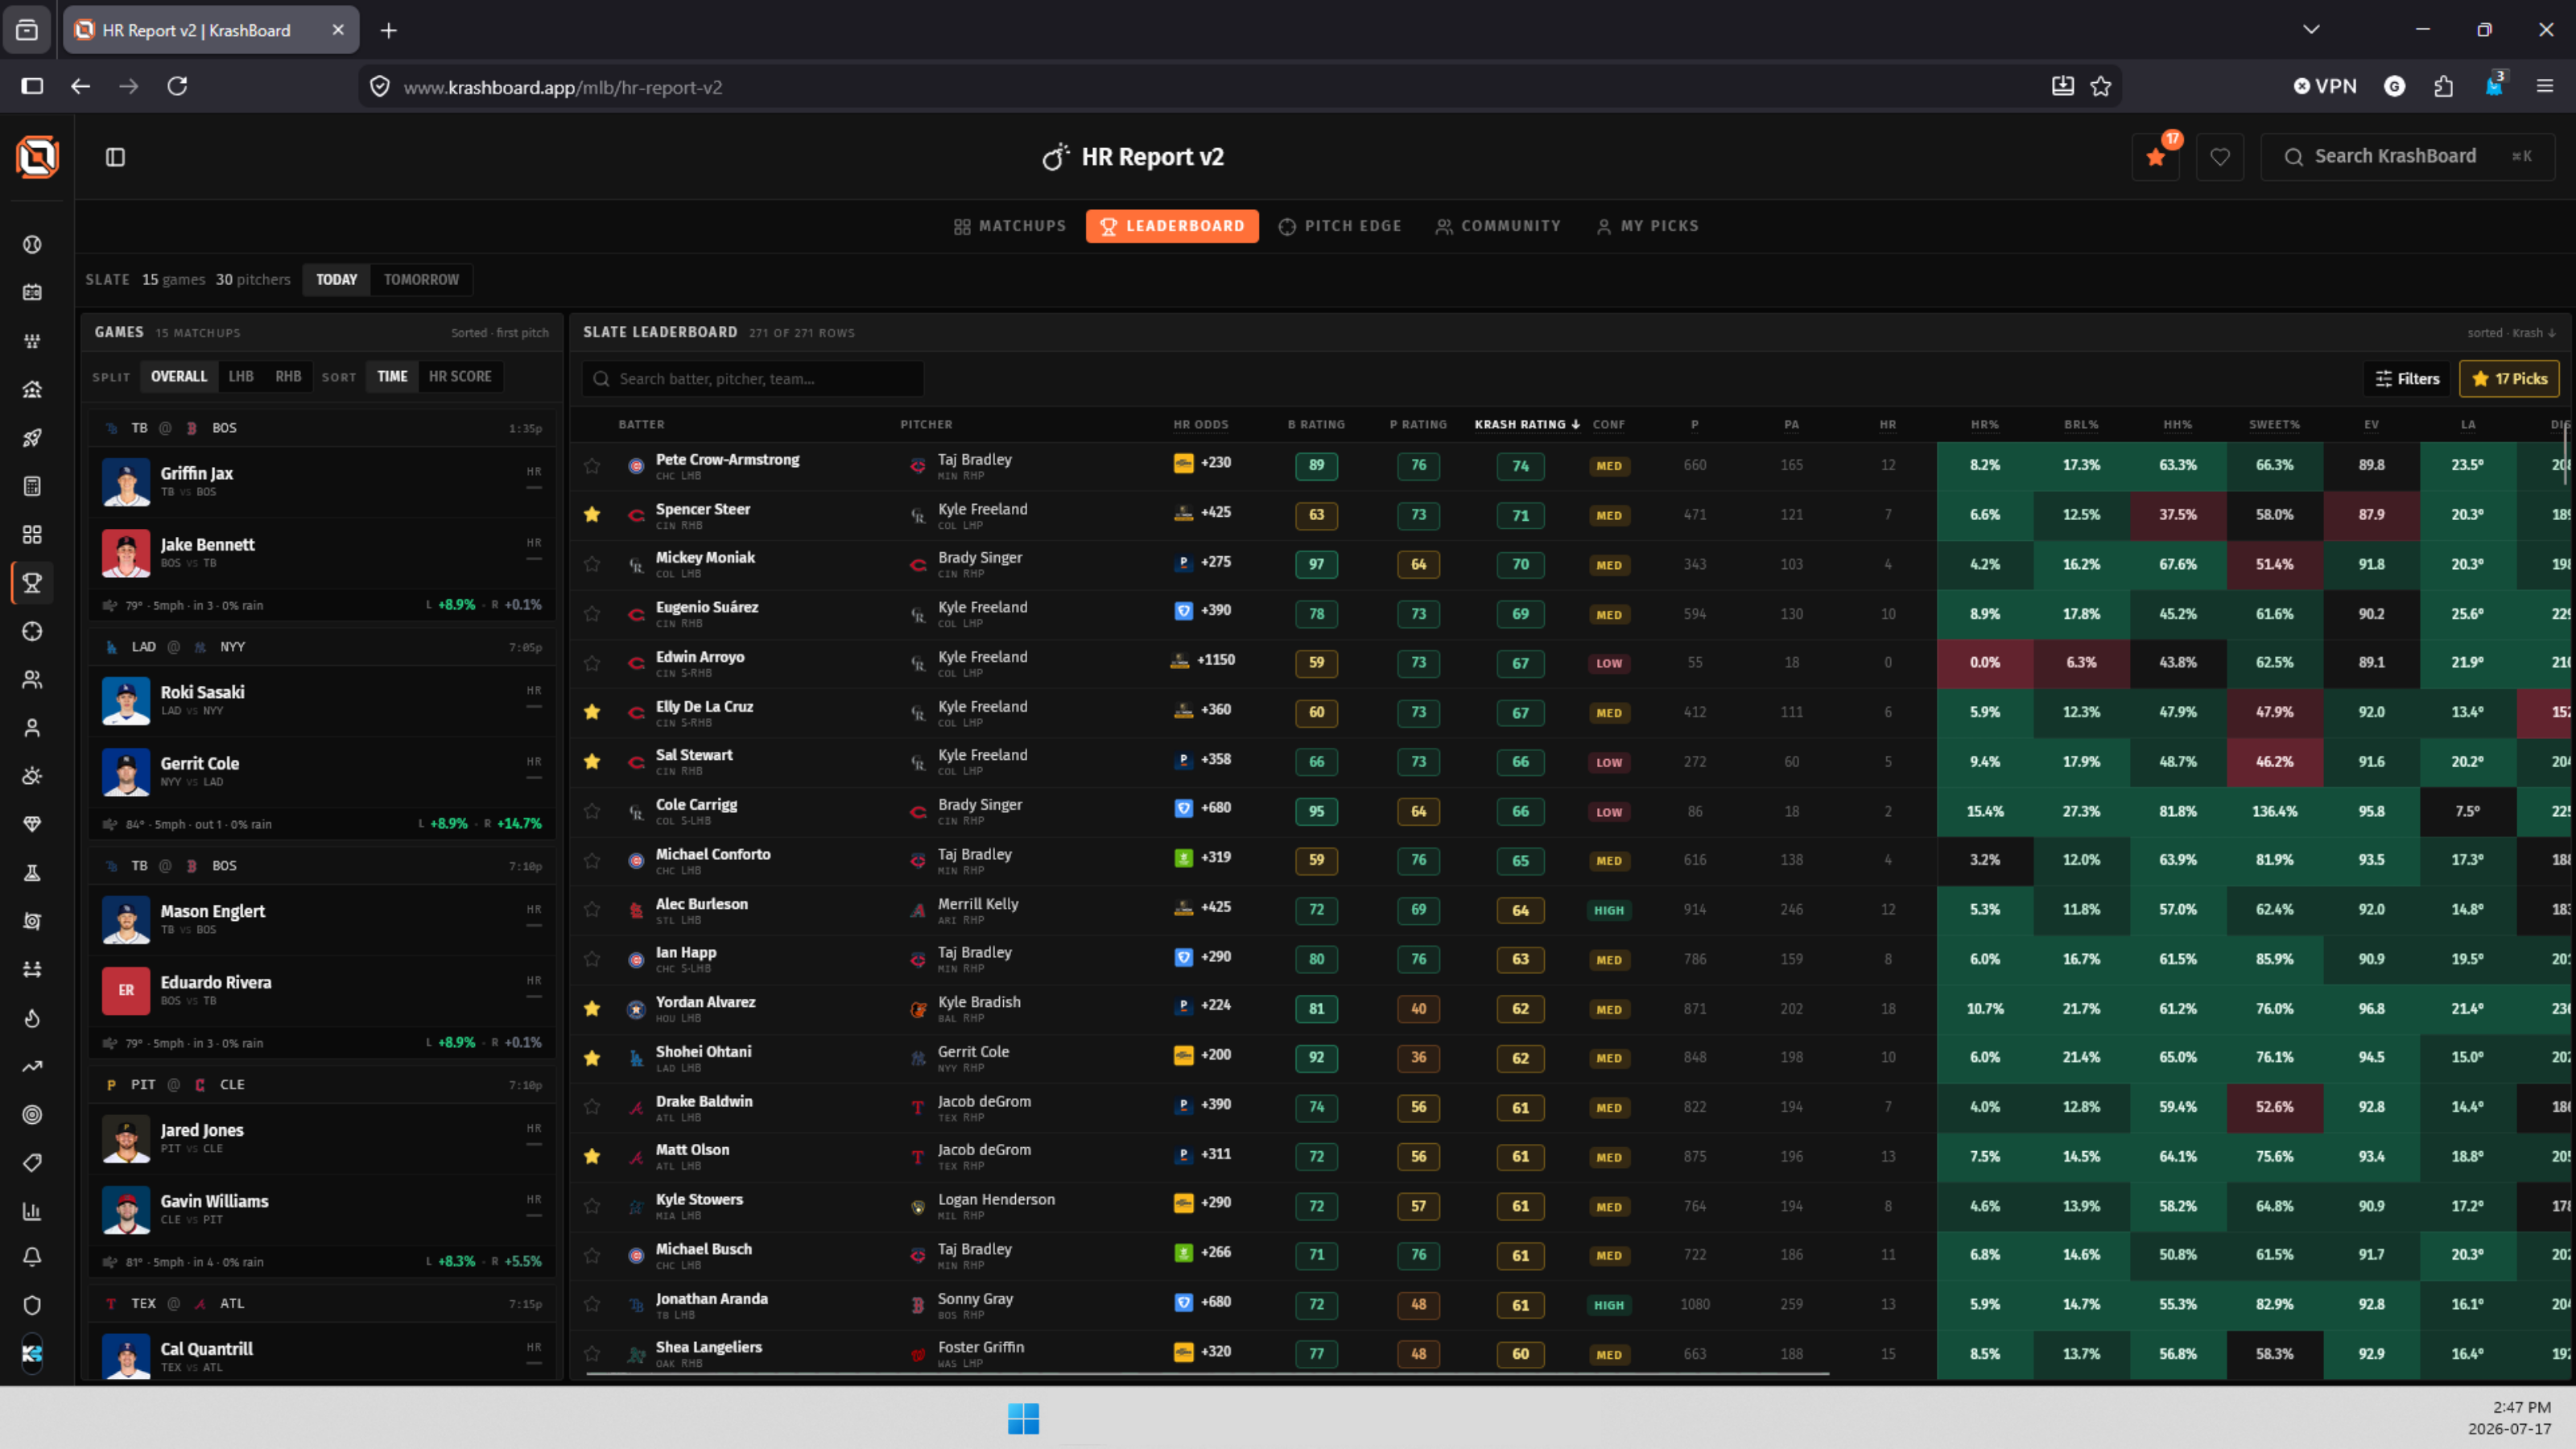Image resolution: width=2576 pixels, height=1449 pixels.
Task: Open a new browser tab
Action: (x=389, y=30)
